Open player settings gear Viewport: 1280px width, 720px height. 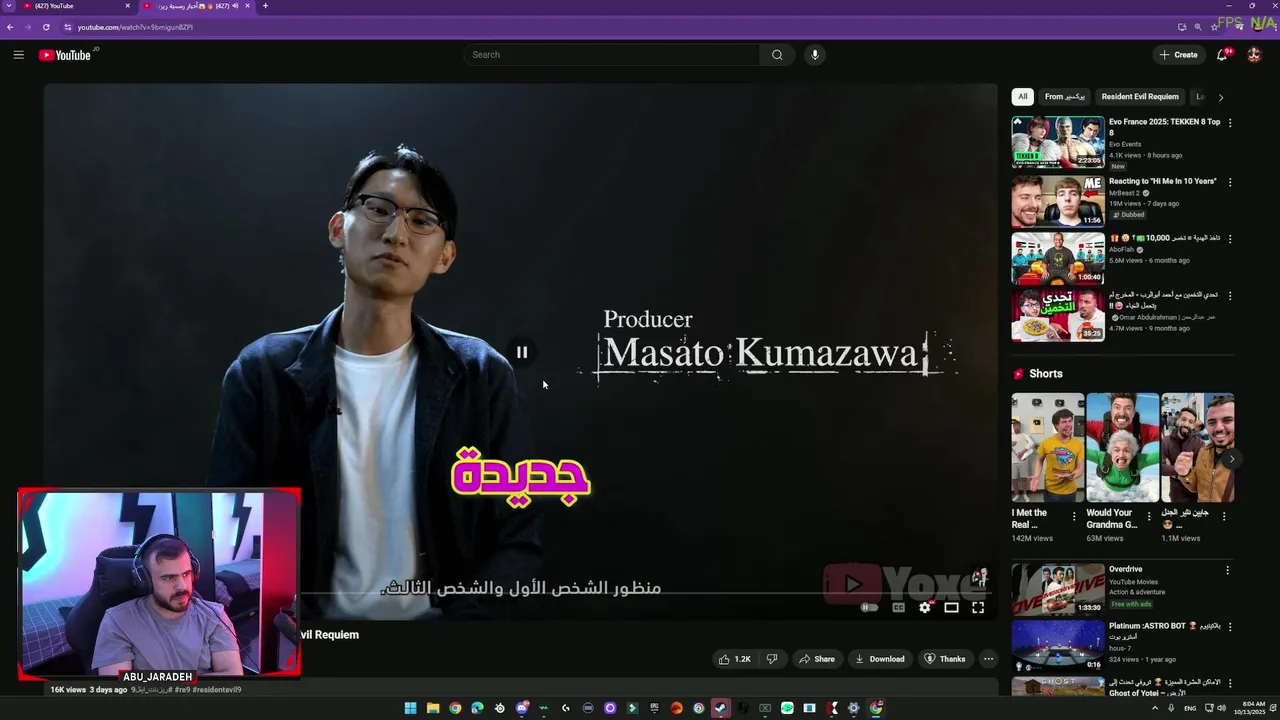[925, 607]
